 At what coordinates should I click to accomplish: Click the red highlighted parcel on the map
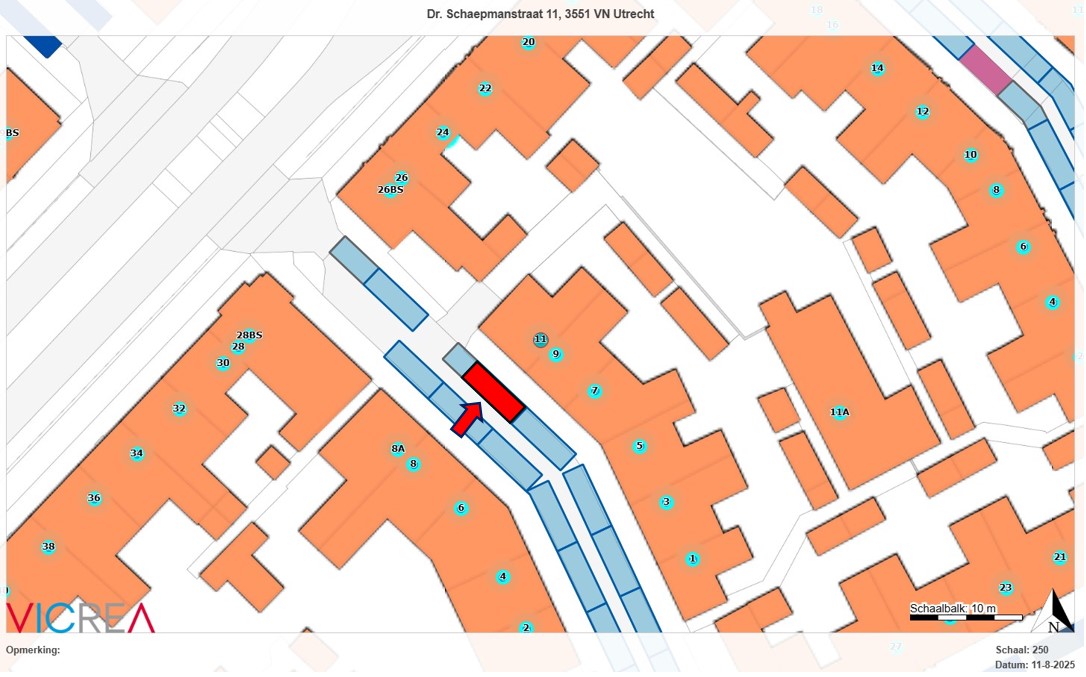(x=493, y=392)
